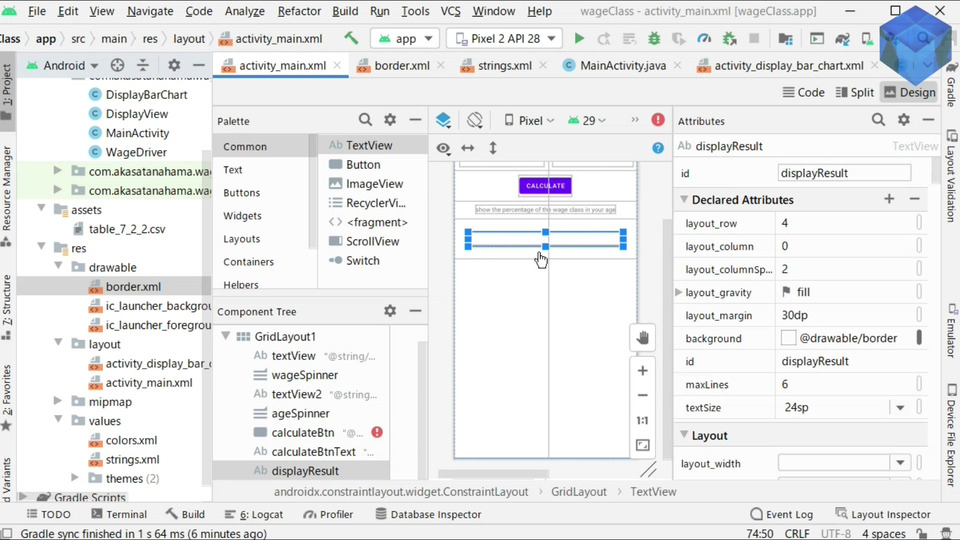960x540 pixels.
Task: Open the Analyze menu
Action: [x=244, y=11]
